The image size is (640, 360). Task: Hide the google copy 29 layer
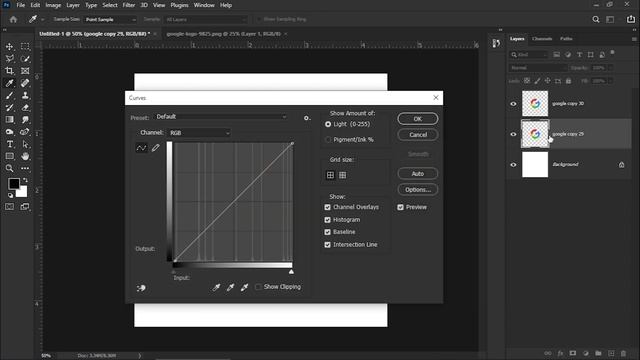(513, 134)
